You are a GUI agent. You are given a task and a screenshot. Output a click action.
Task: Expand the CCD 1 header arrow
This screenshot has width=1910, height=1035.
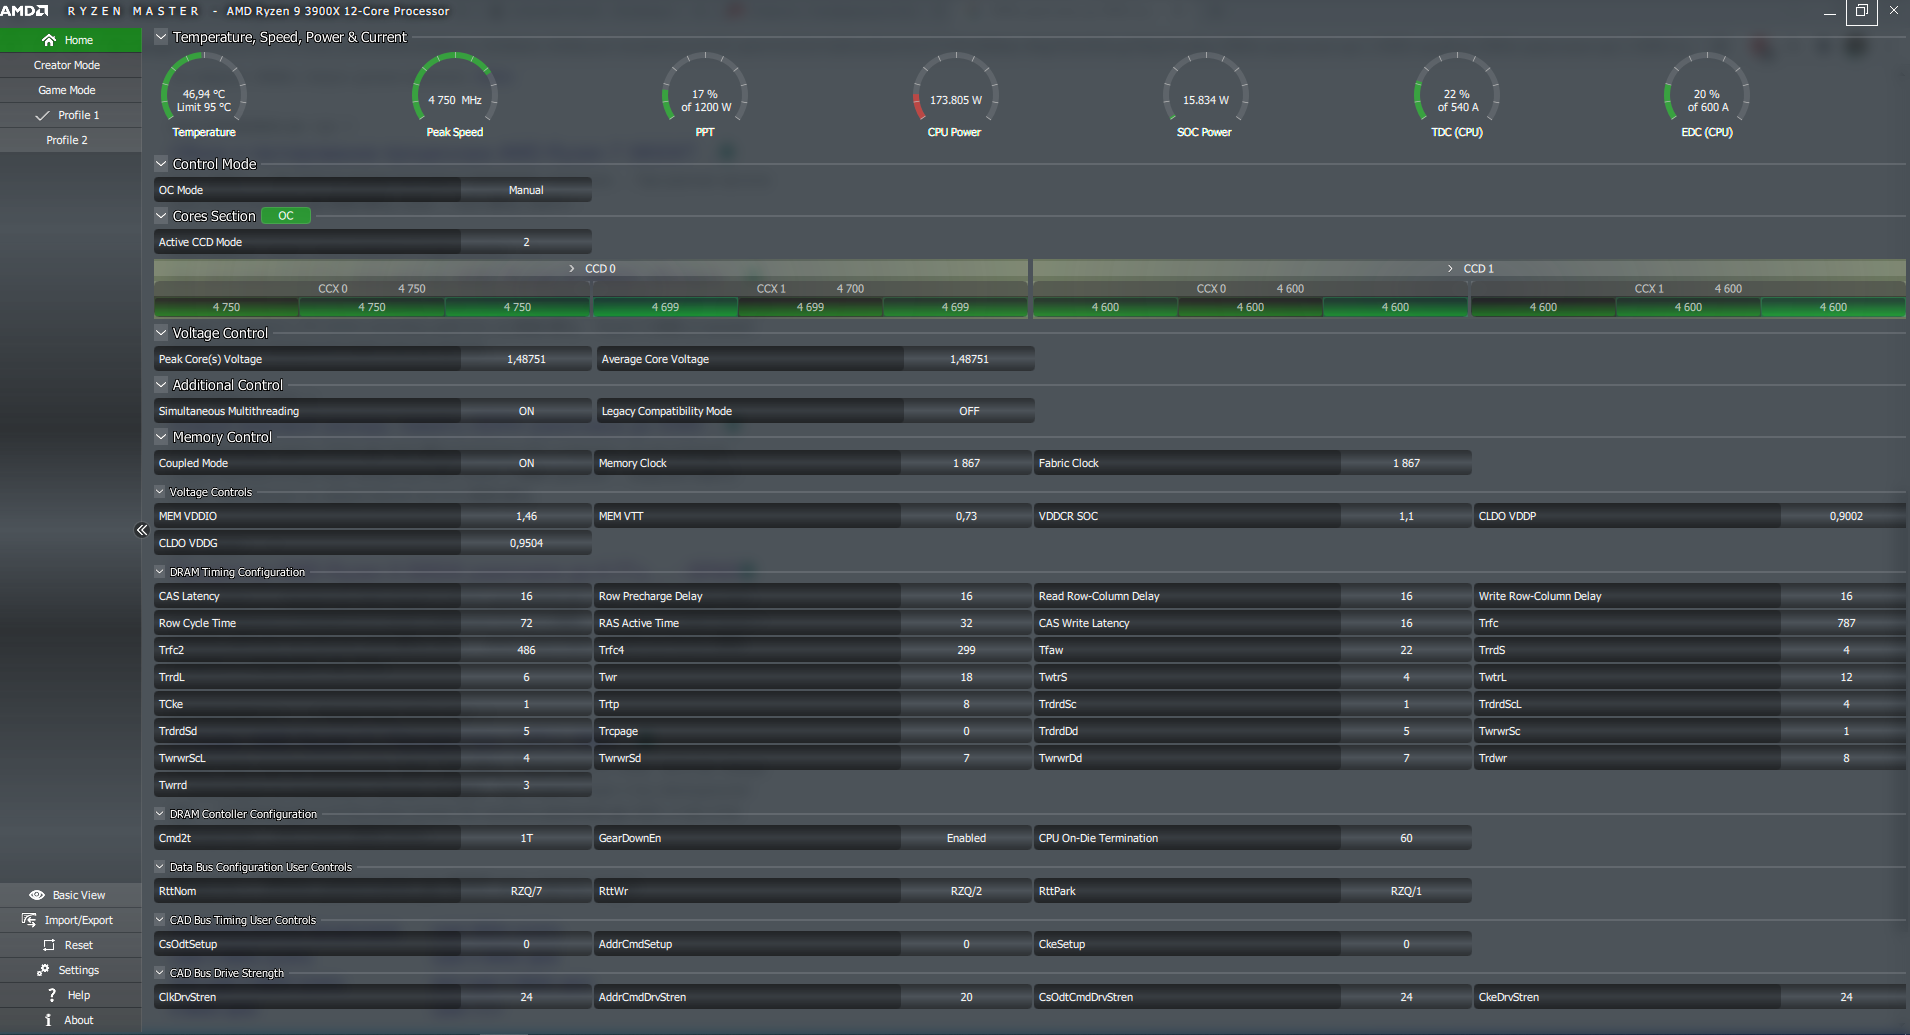click(1450, 269)
